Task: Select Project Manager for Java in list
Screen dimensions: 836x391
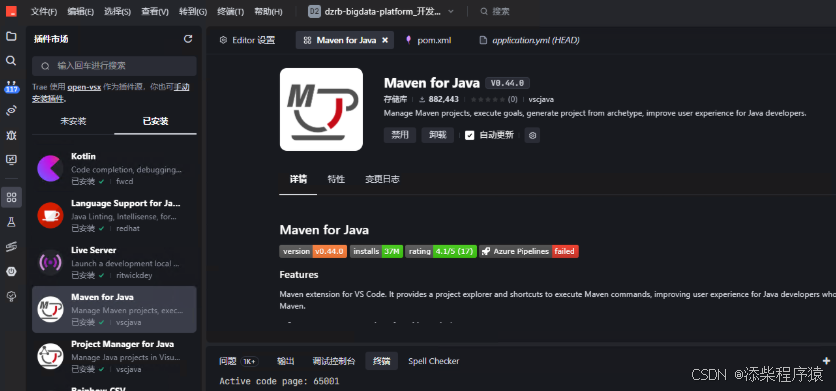Action: coord(114,356)
